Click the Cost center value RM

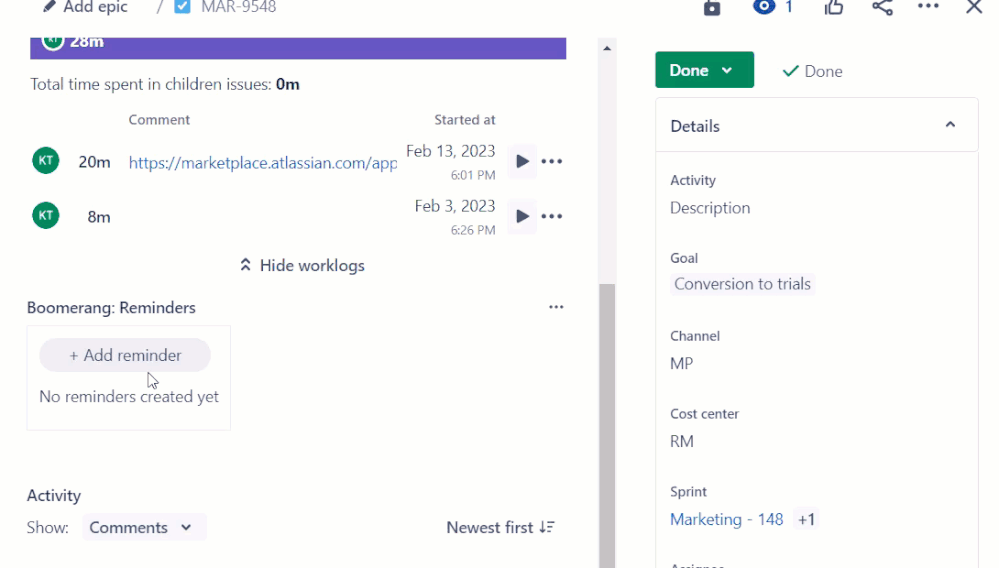(x=681, y=441)
